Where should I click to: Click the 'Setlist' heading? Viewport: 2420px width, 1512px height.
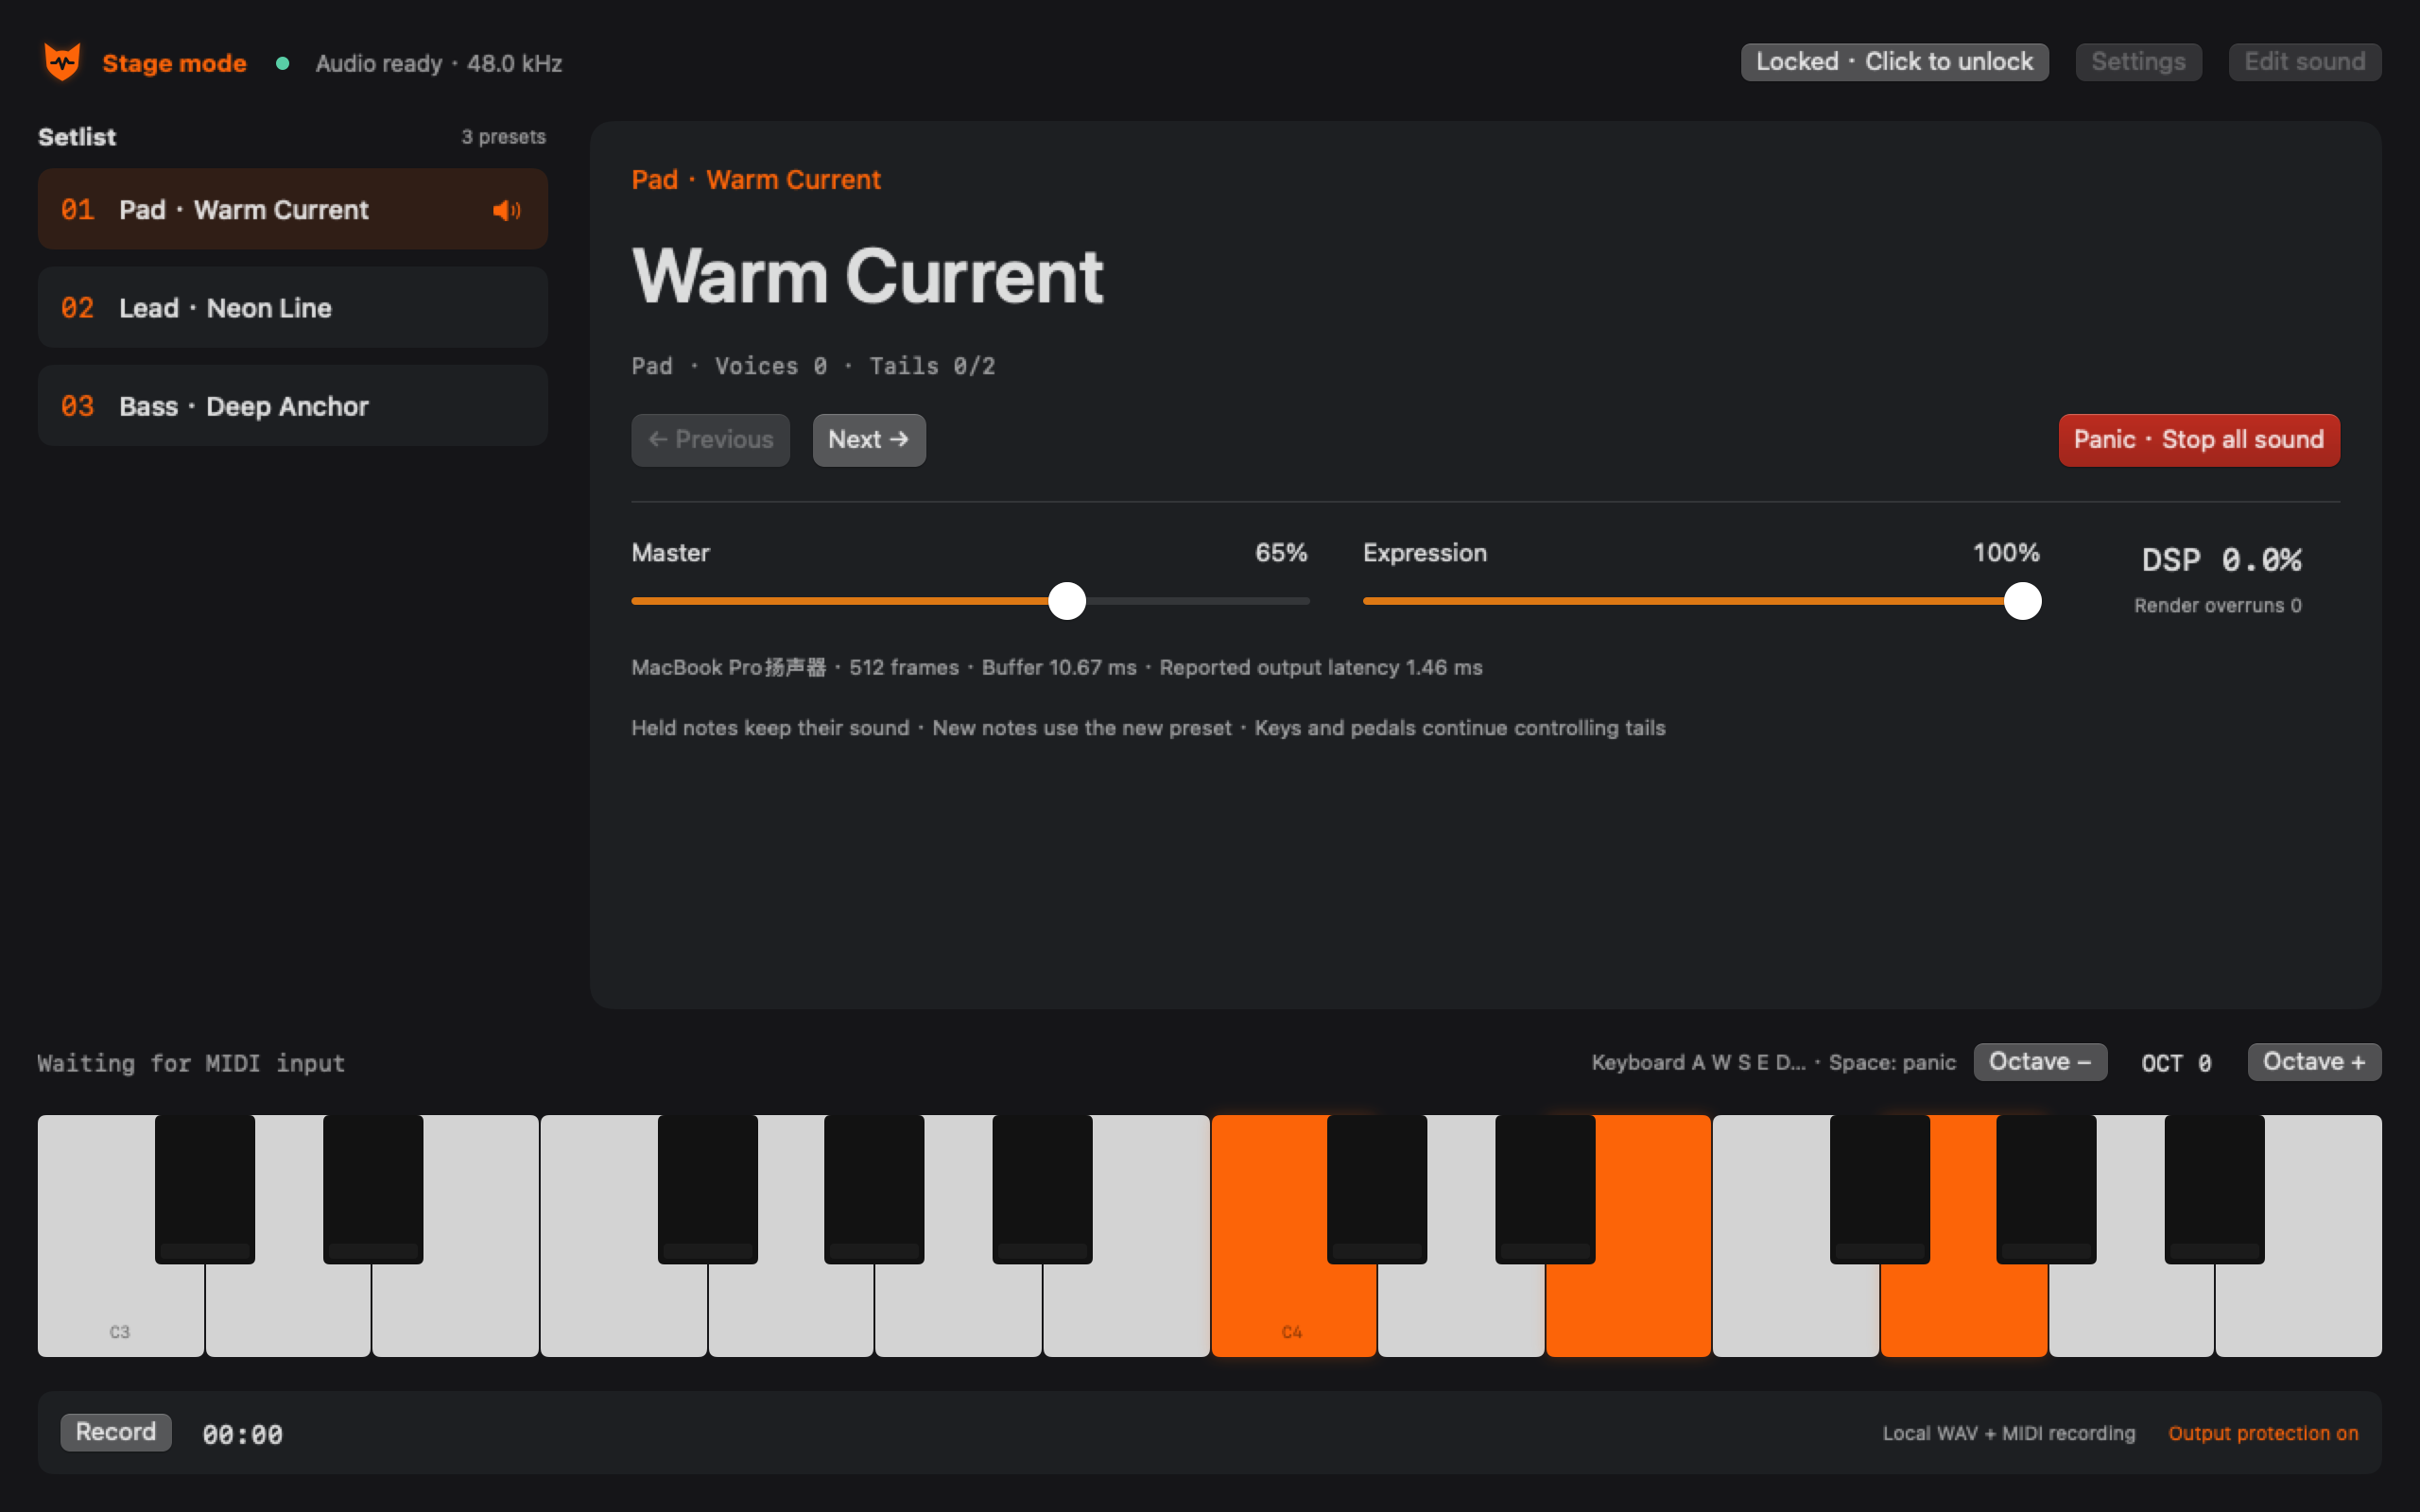click(x=77, y=137)
